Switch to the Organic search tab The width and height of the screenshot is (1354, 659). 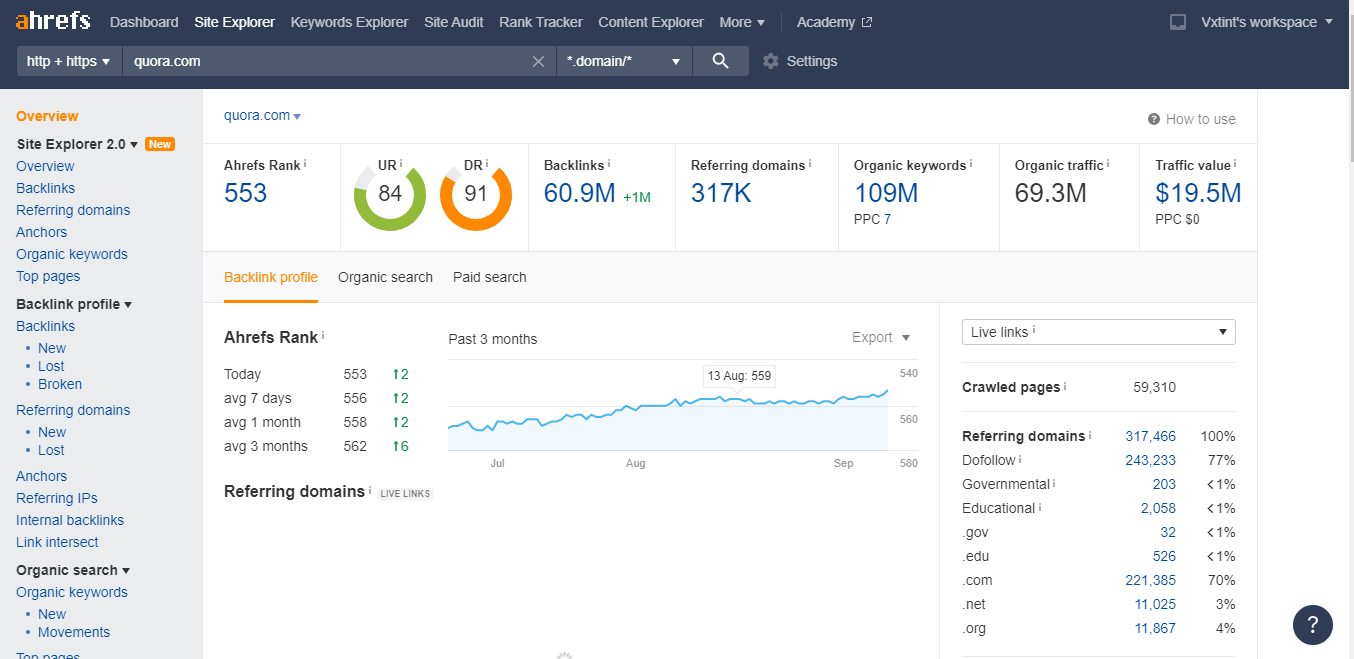385,277
